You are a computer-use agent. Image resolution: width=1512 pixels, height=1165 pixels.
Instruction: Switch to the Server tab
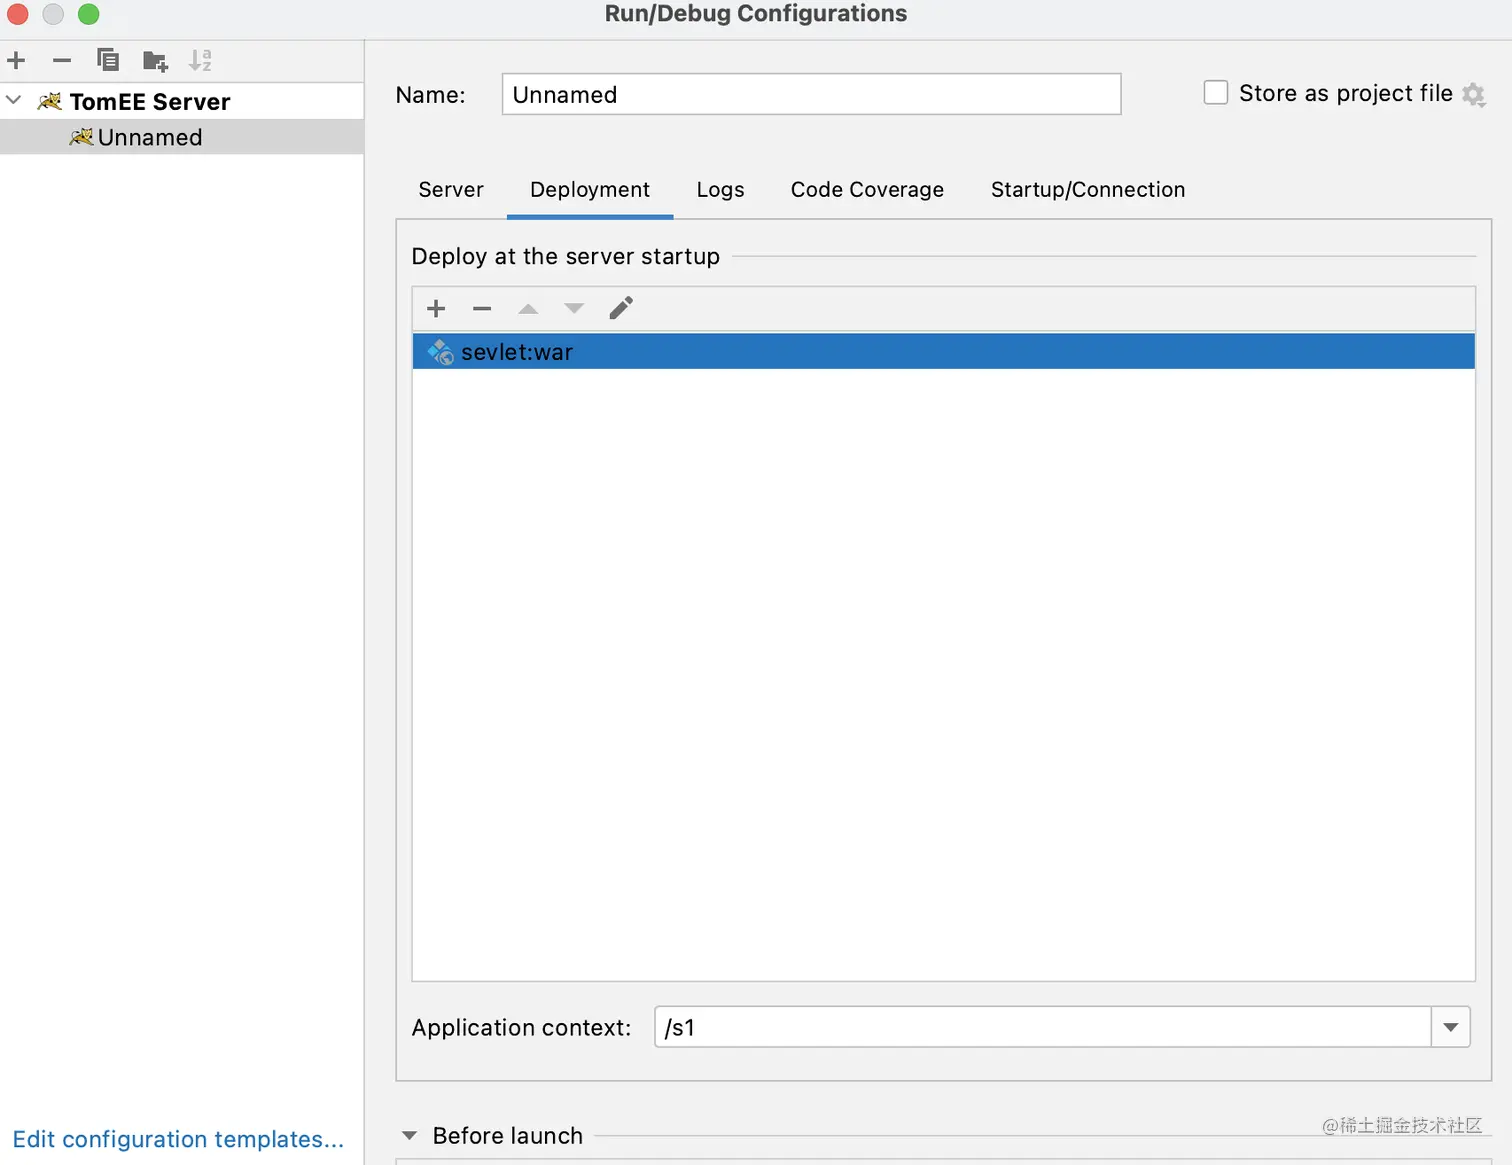coord(451,190)
